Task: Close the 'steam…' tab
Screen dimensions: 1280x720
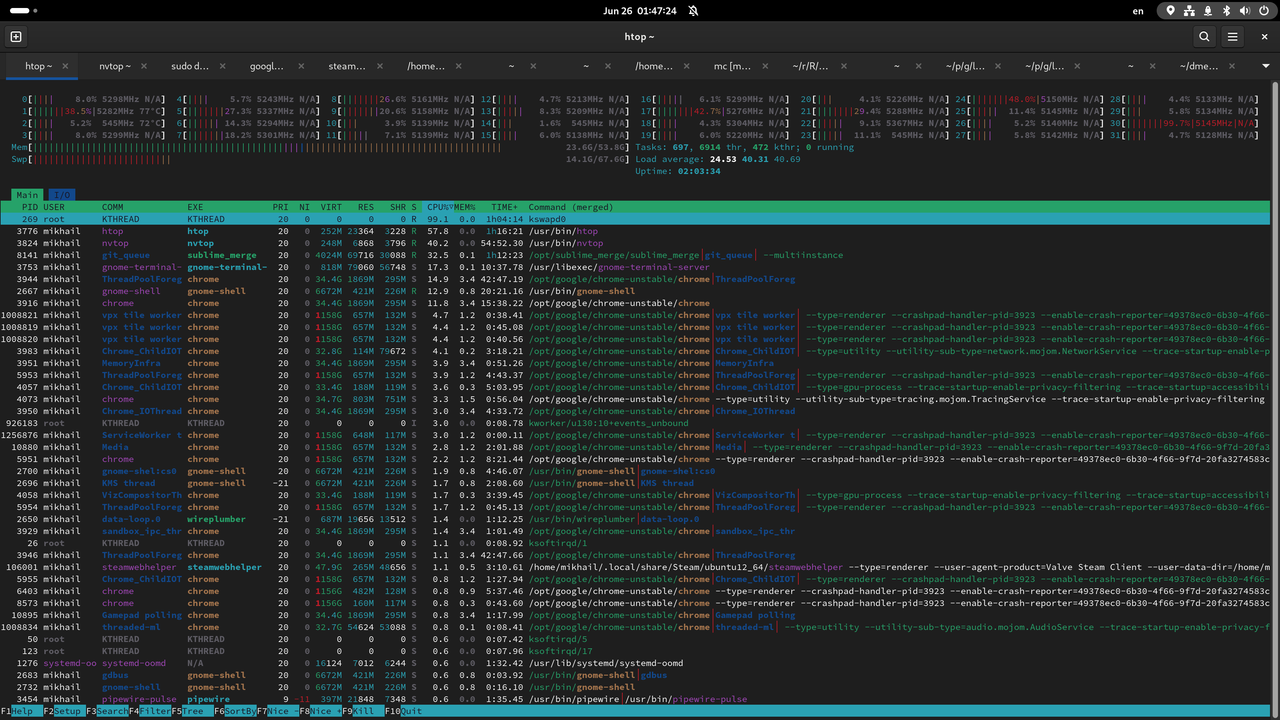Action: click(380, 66)
